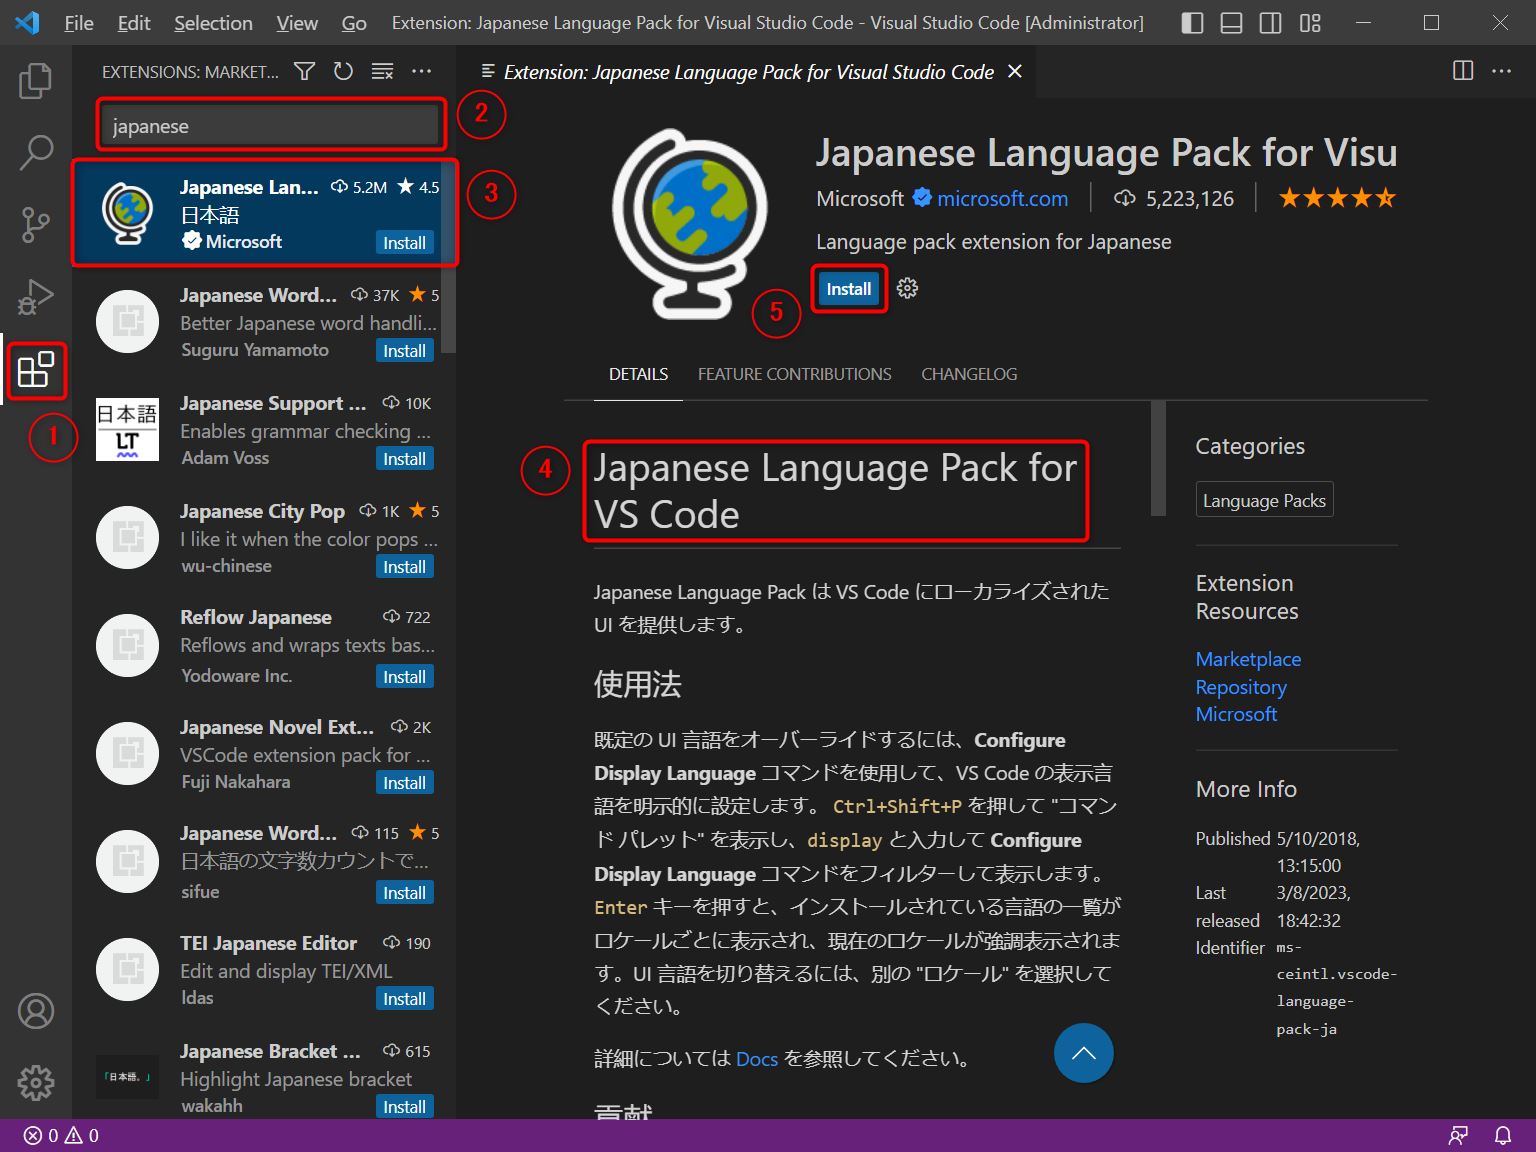Open the feedback icon in status bar
1536x1152 pixels.
(1458, 1136)
